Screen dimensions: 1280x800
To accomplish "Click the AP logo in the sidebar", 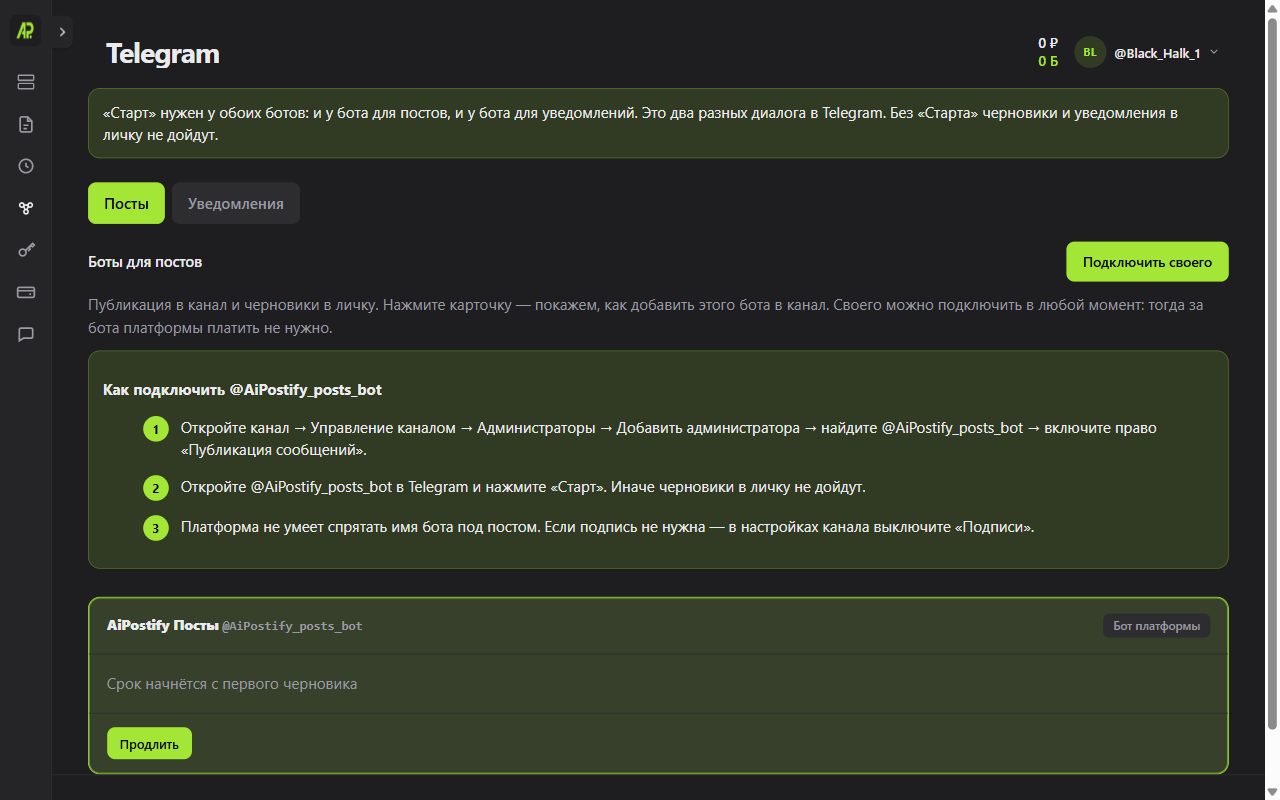I will coord(25,31).
